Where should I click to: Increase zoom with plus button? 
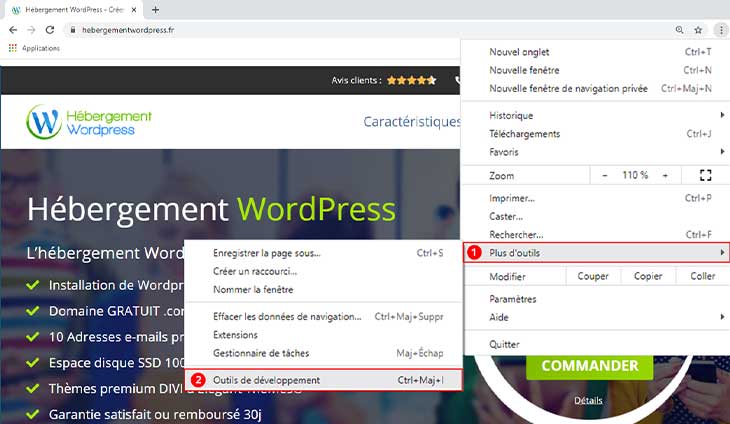pos(665,175)
